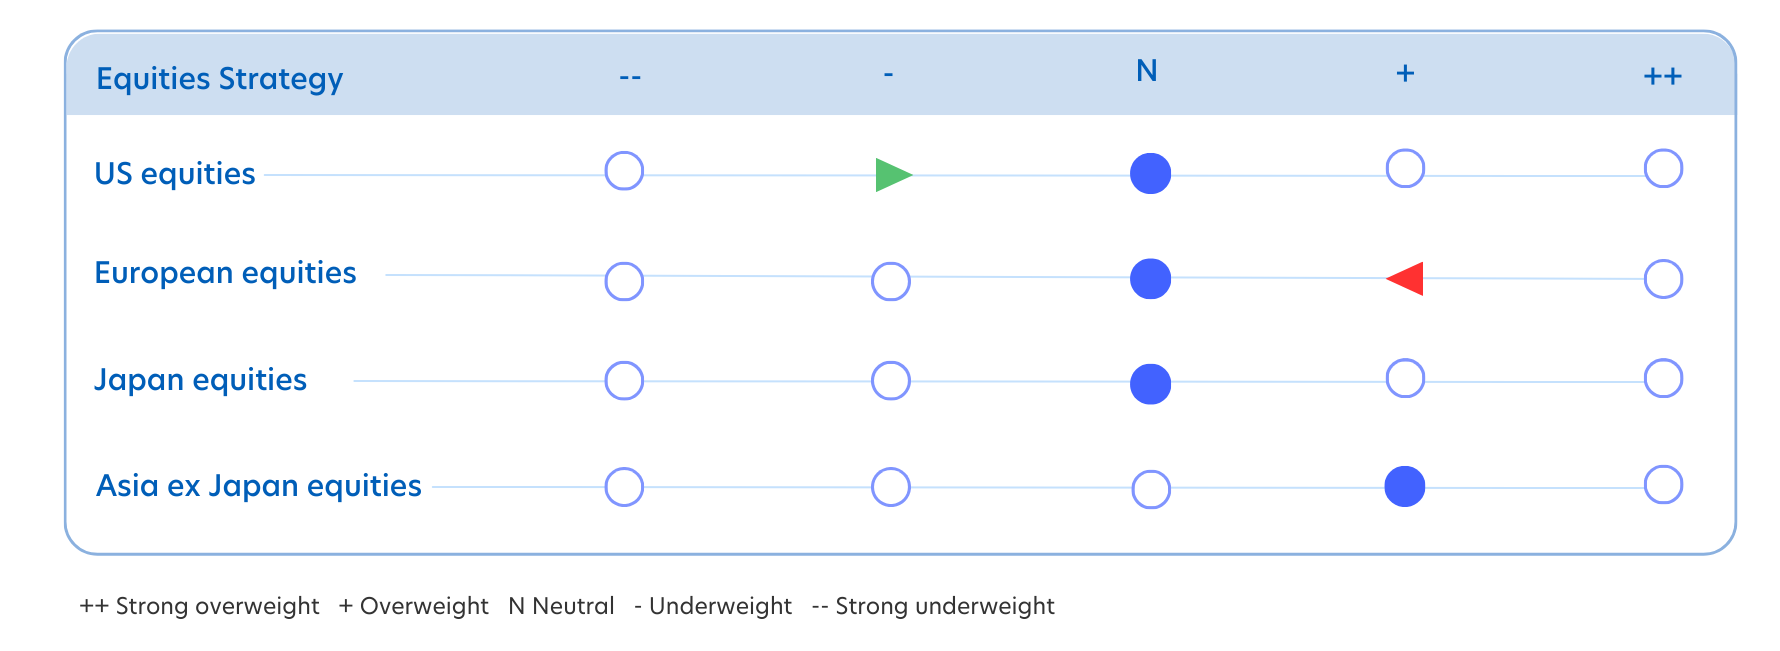1780x651 pixels.
Task: Select overweight circle for Japan equities
Action: (x=1405, y=379)
